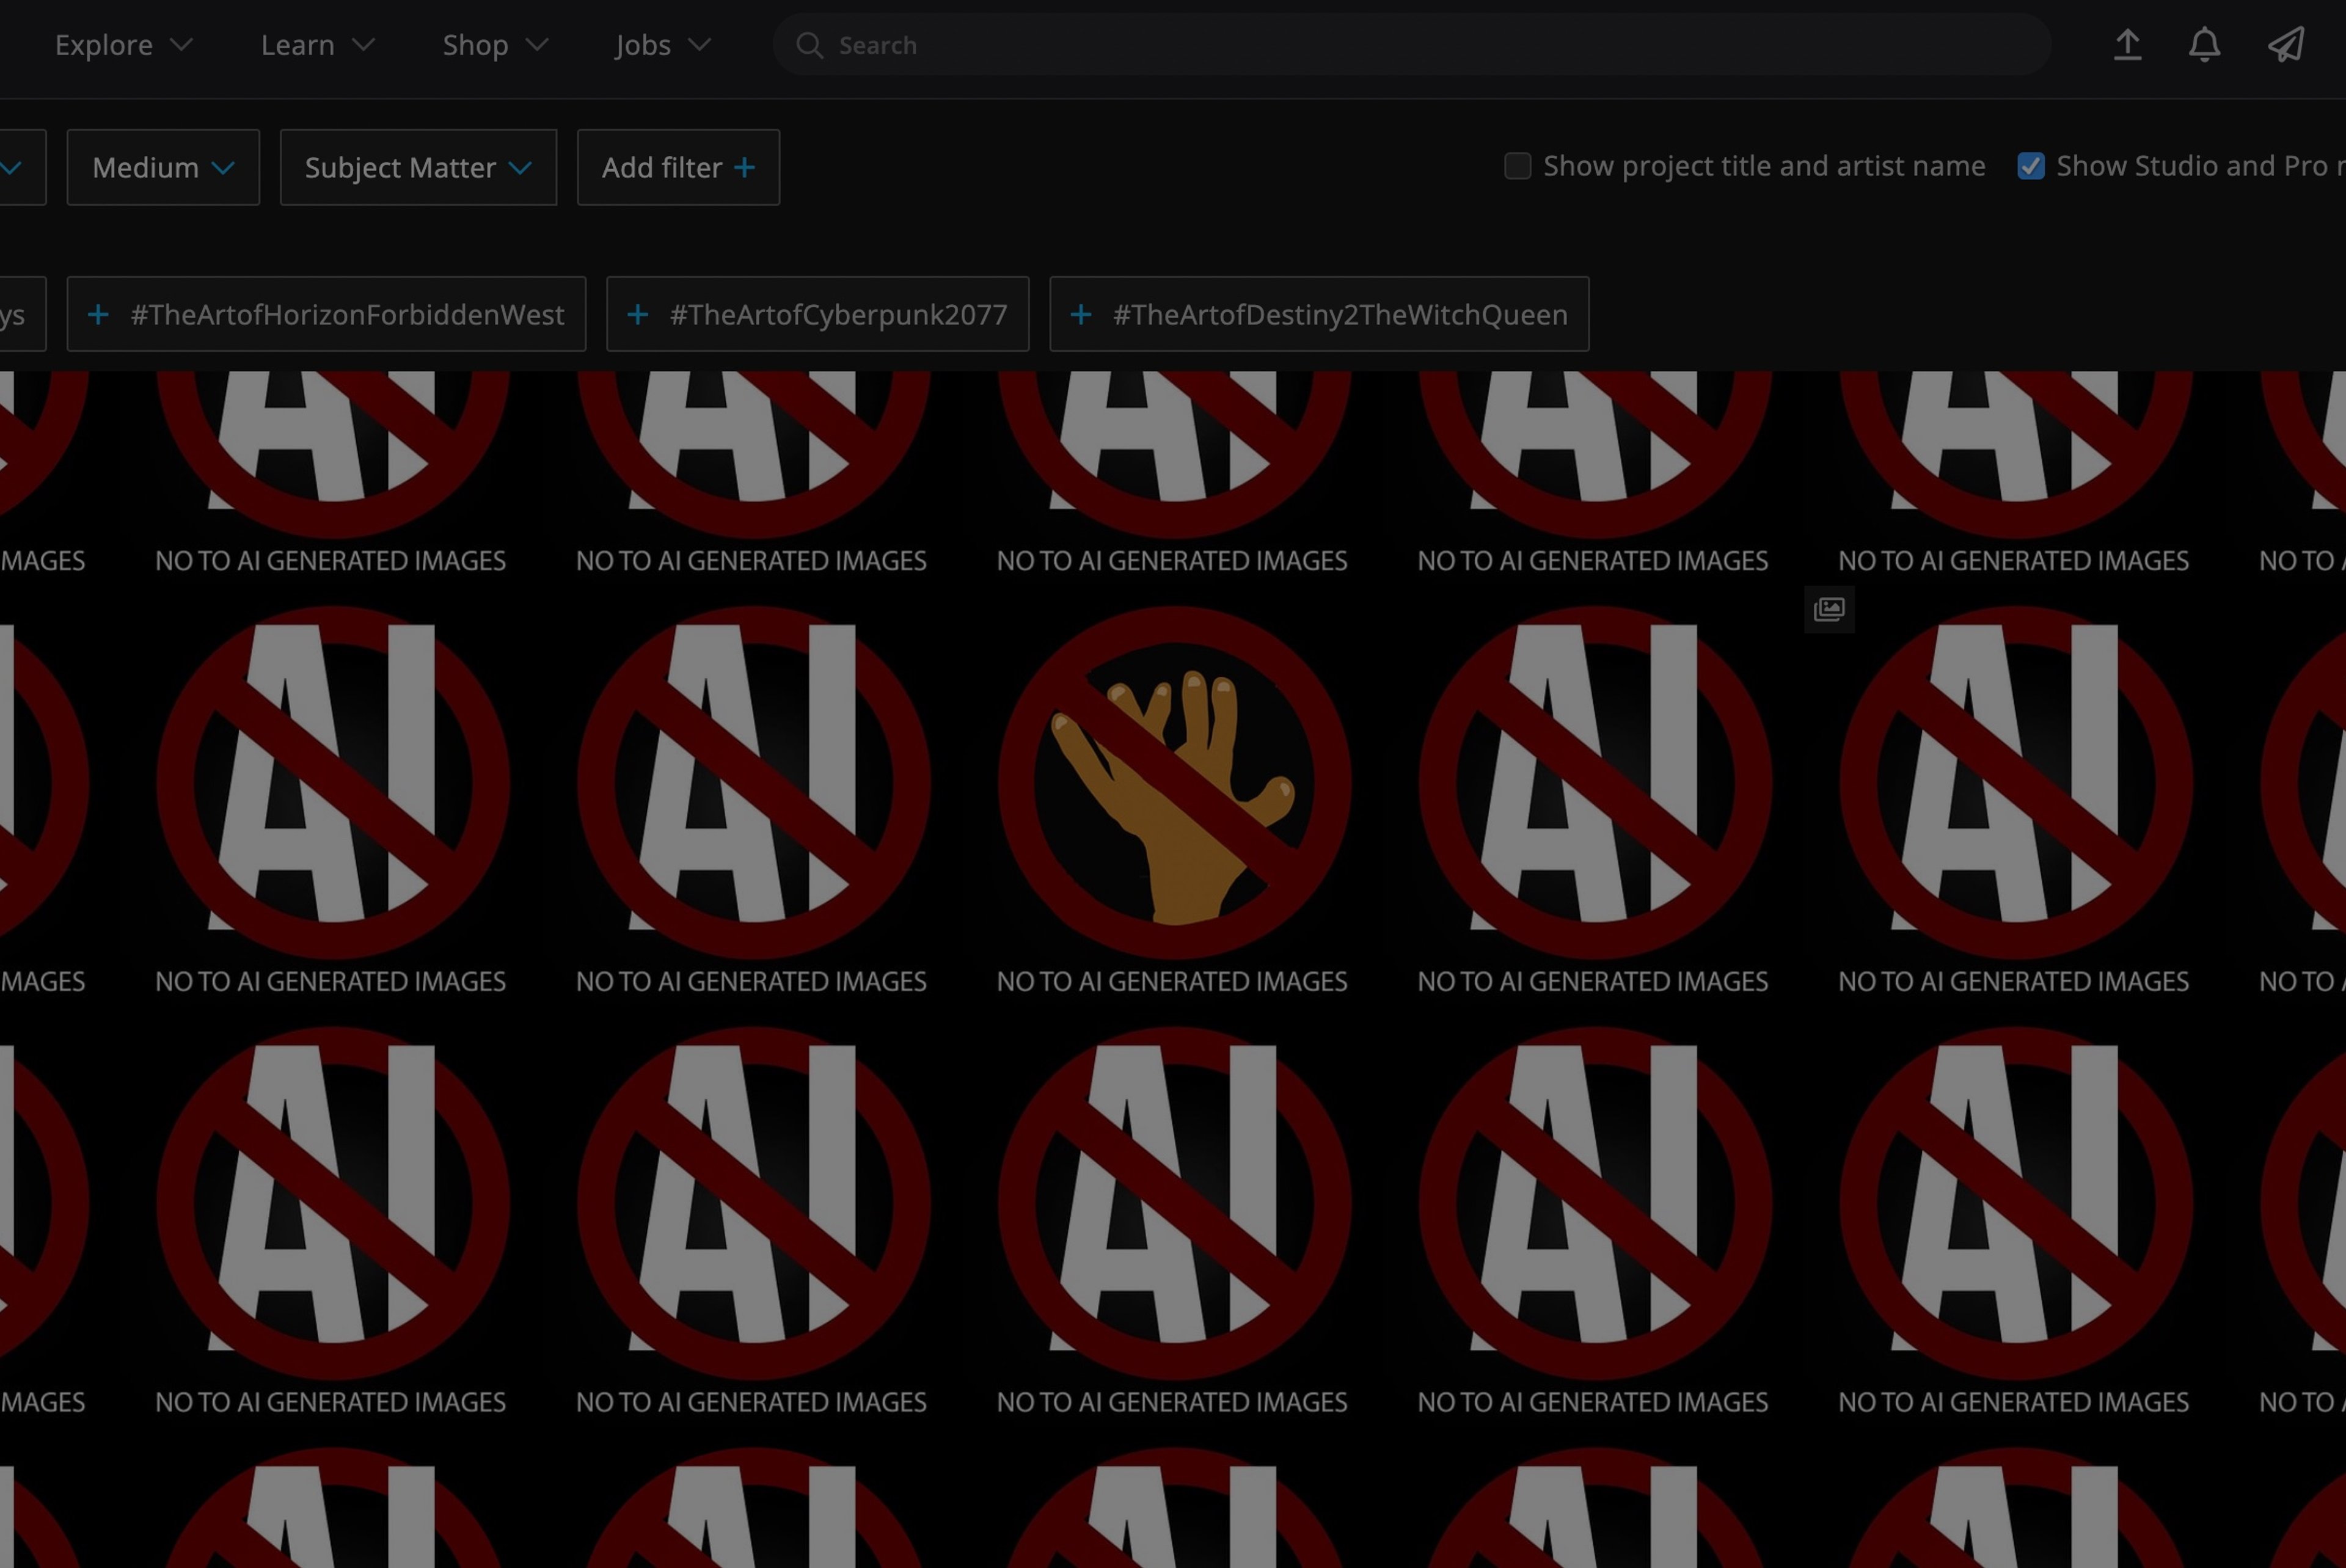The image size is (2346, 1568).
Task: Open messages via paper plane icon
Action: (x=2286, y=45)
